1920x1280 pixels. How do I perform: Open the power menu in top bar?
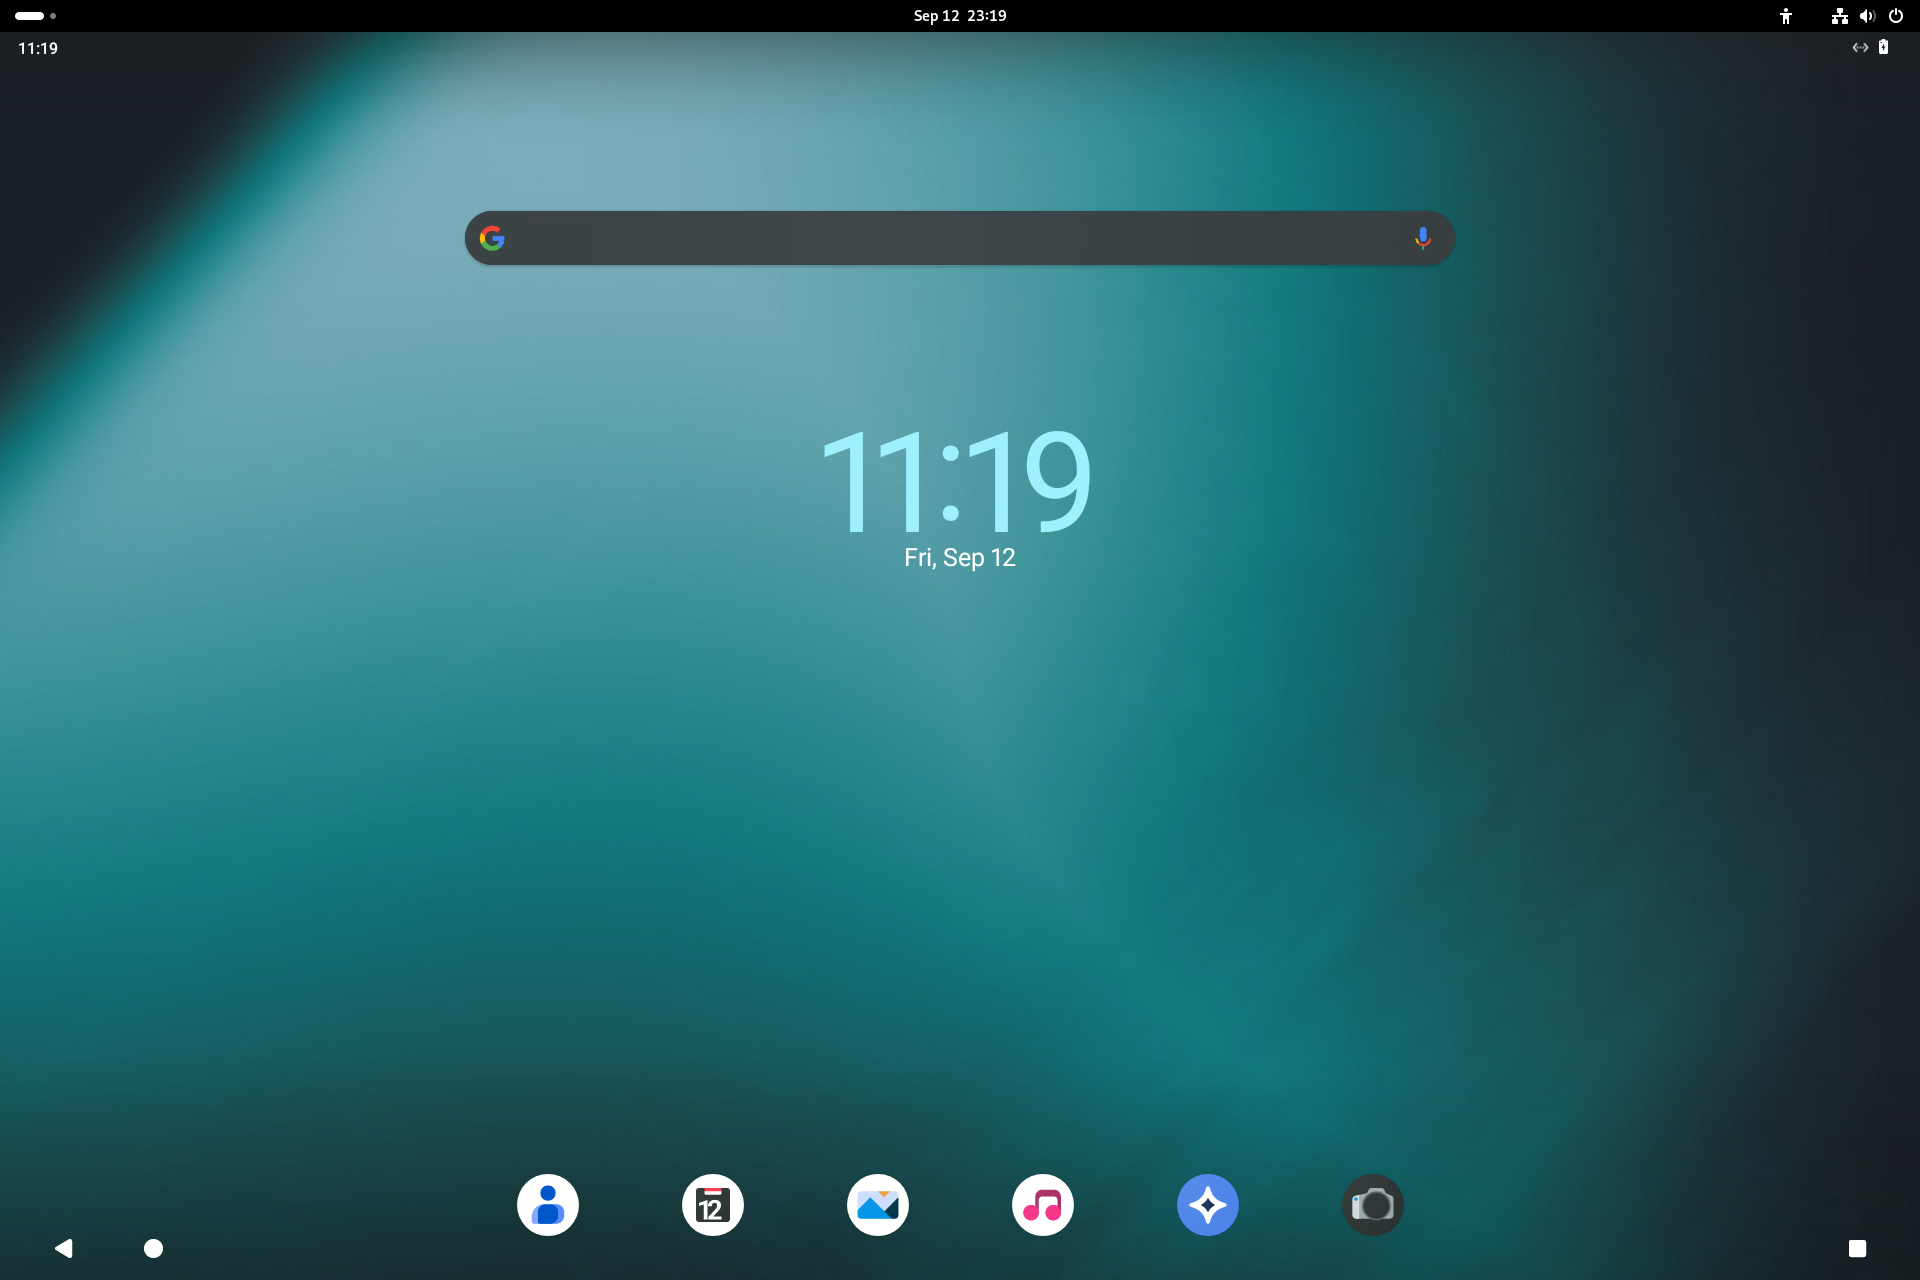tap(1895, 16)
